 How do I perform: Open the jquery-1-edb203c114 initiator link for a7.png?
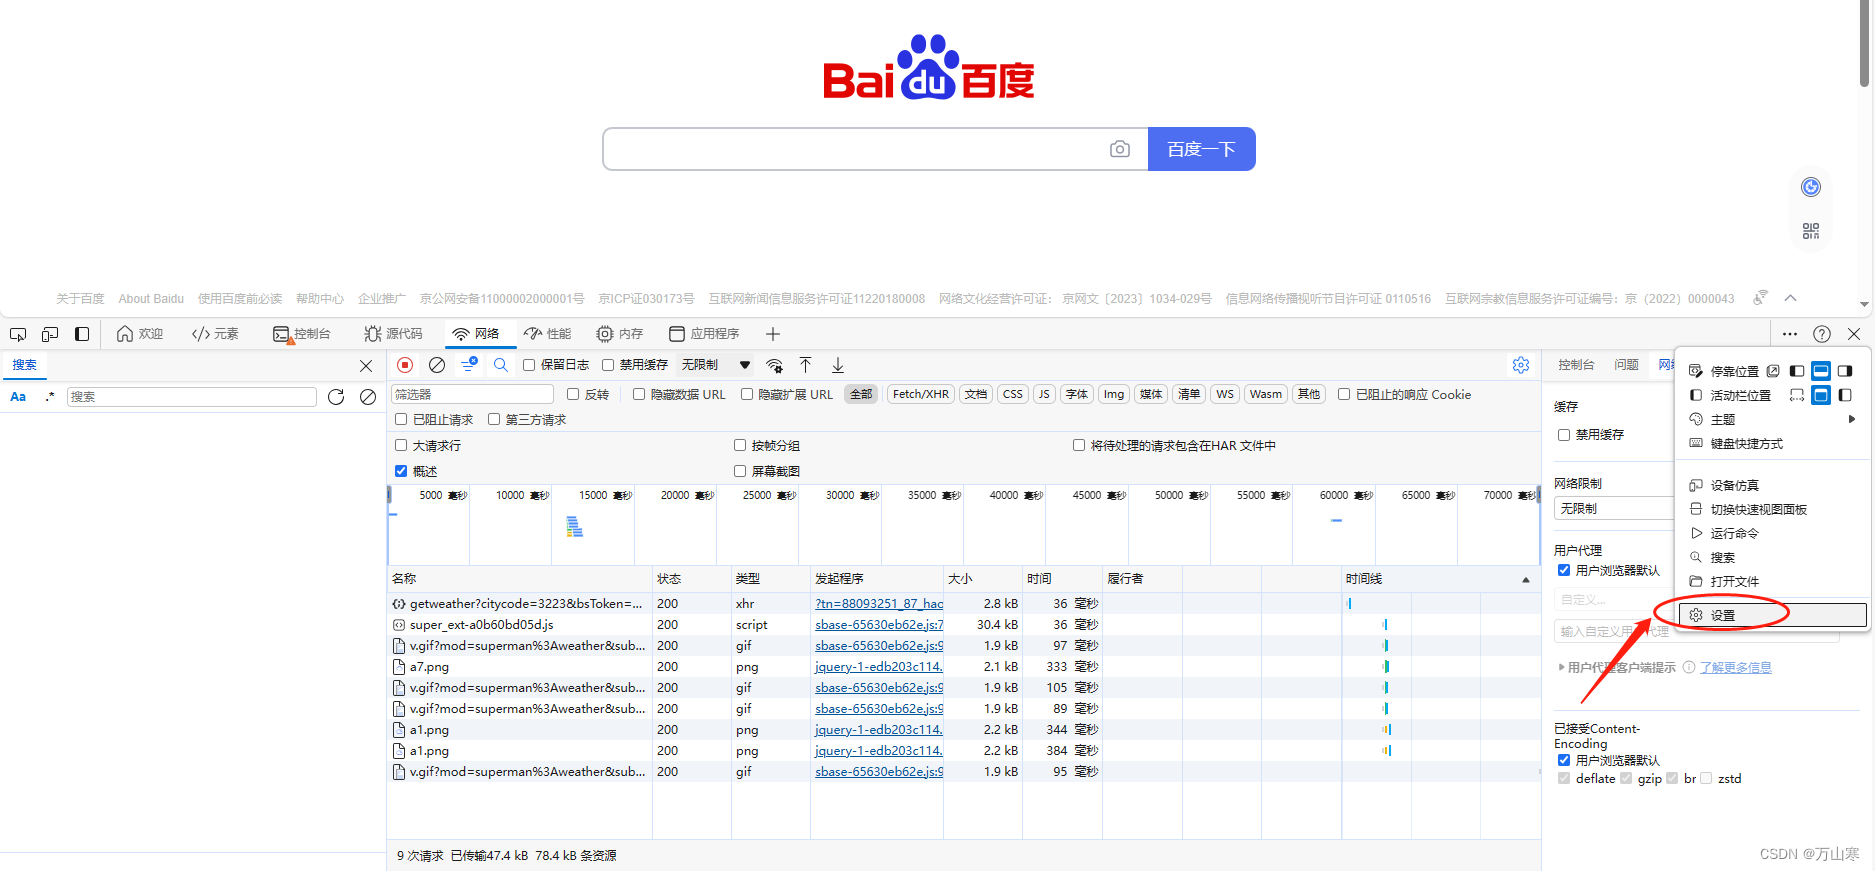pos(879,667)
